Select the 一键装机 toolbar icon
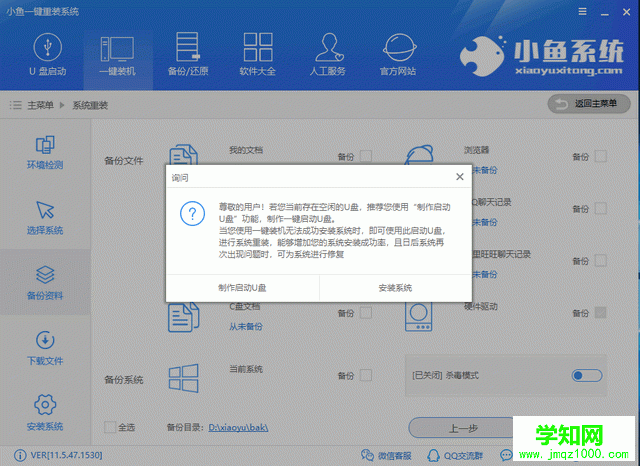640x466 pixels. pos(117,49)
